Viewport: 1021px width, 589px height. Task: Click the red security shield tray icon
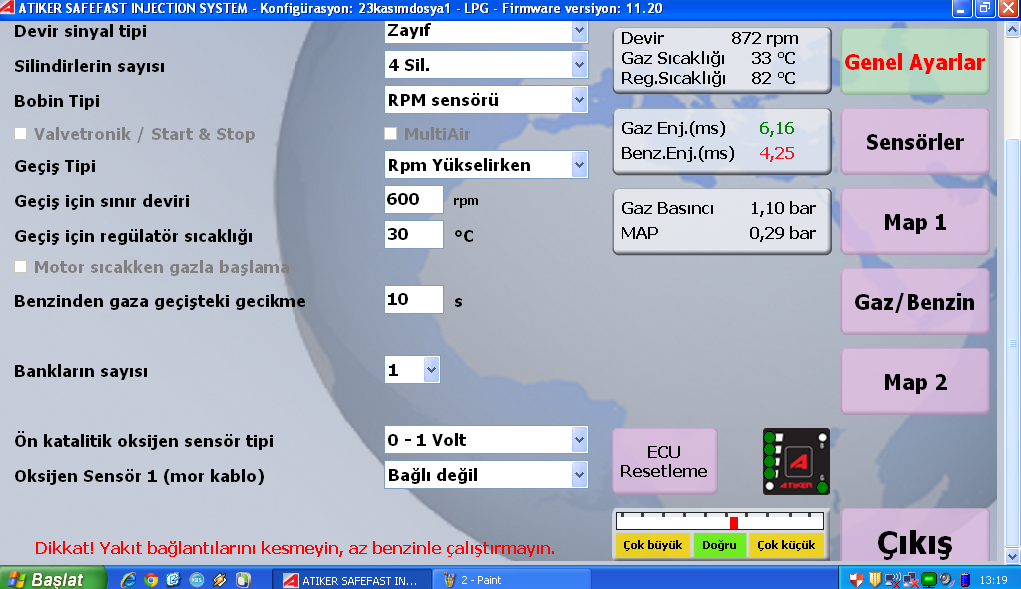tap(857, 579)
